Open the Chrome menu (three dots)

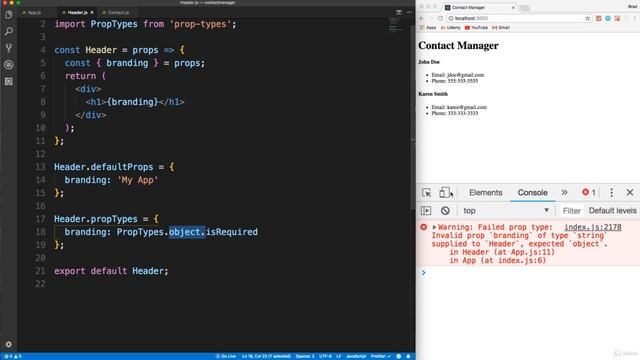(635, 18)
